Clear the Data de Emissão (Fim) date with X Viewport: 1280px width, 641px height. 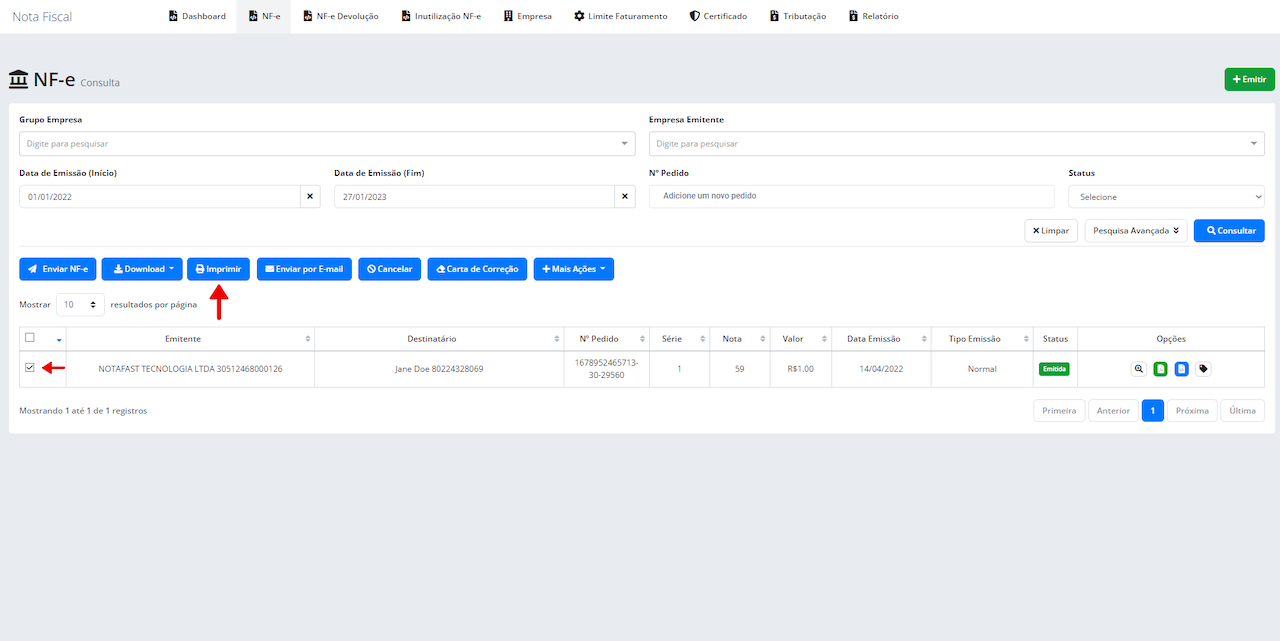pyautogui.click(x=625, y=197)
